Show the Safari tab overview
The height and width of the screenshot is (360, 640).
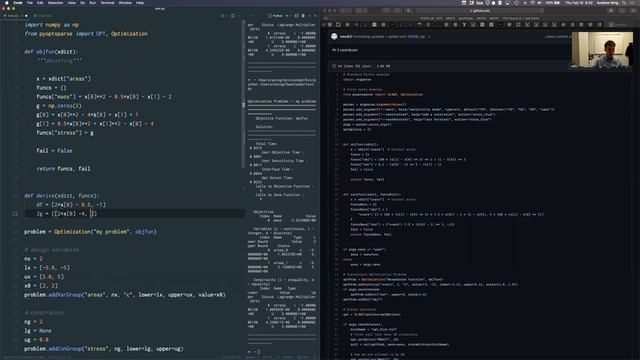pyautogui.click(x=633, y=11)
